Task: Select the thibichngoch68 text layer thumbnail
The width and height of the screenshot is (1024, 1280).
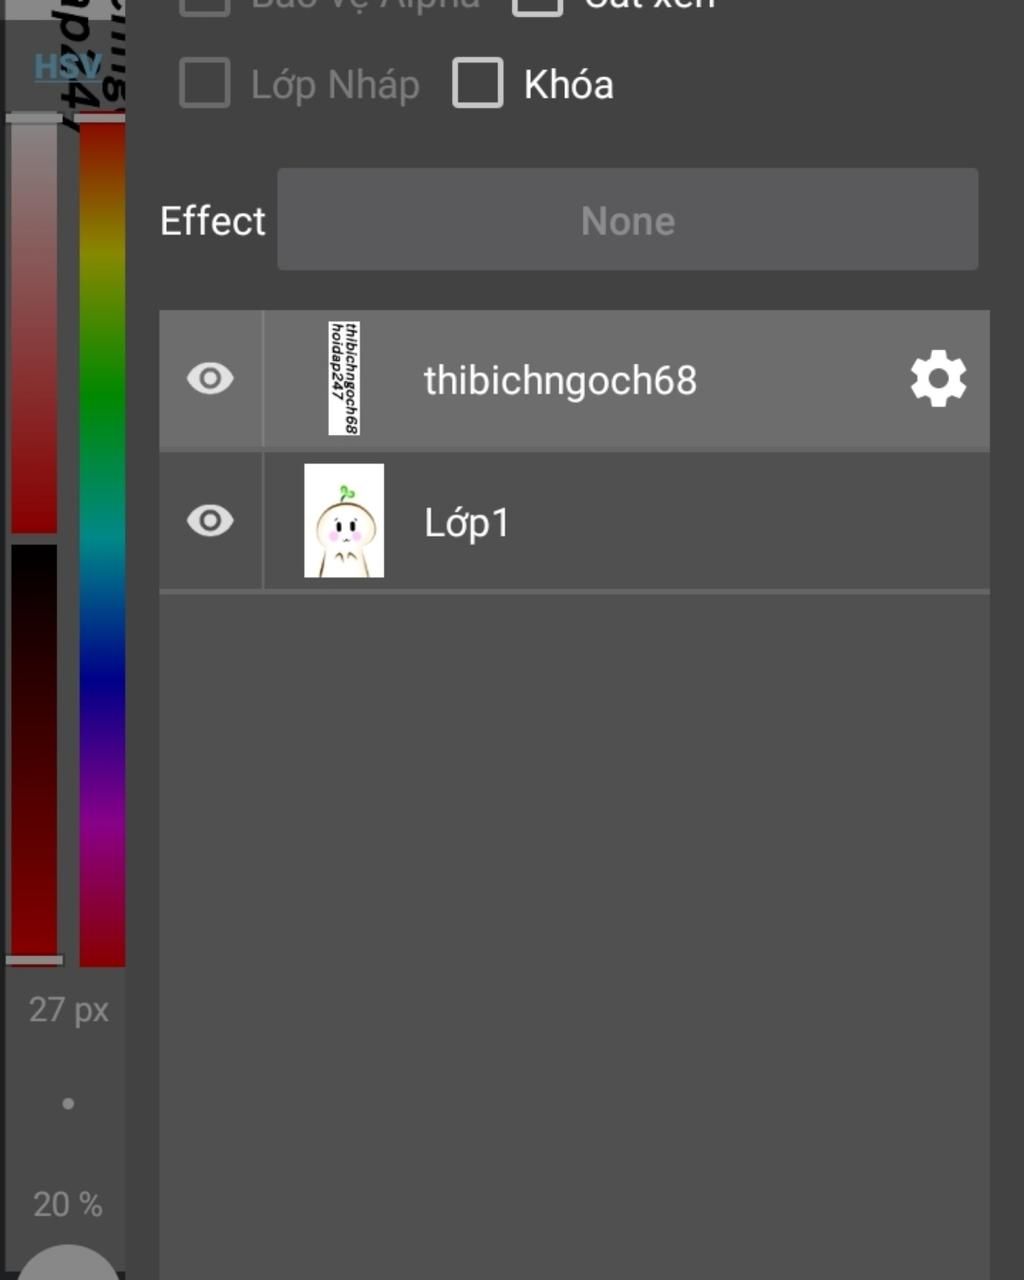Action: coord(344,378)
